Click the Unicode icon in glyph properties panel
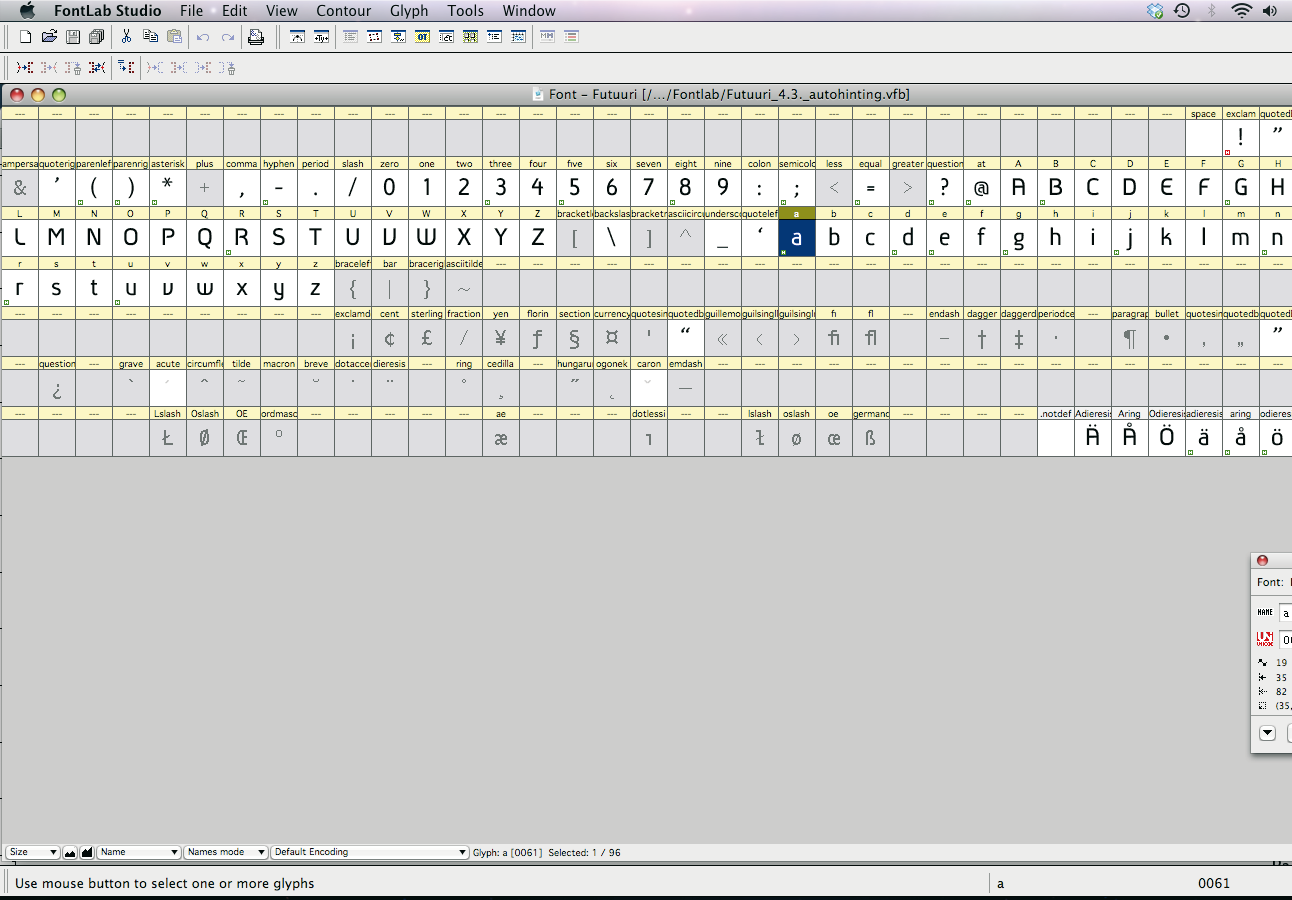 (1265, 639)
